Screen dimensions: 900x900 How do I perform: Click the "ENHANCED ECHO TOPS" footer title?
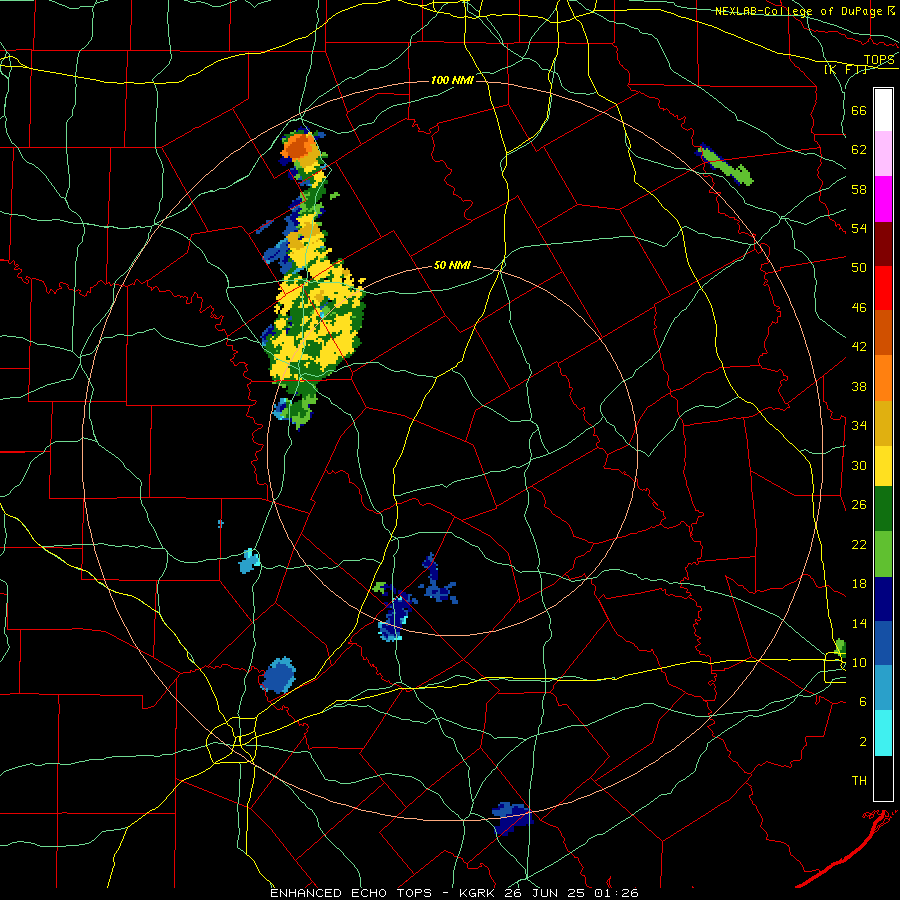click(x=351, y=893)
